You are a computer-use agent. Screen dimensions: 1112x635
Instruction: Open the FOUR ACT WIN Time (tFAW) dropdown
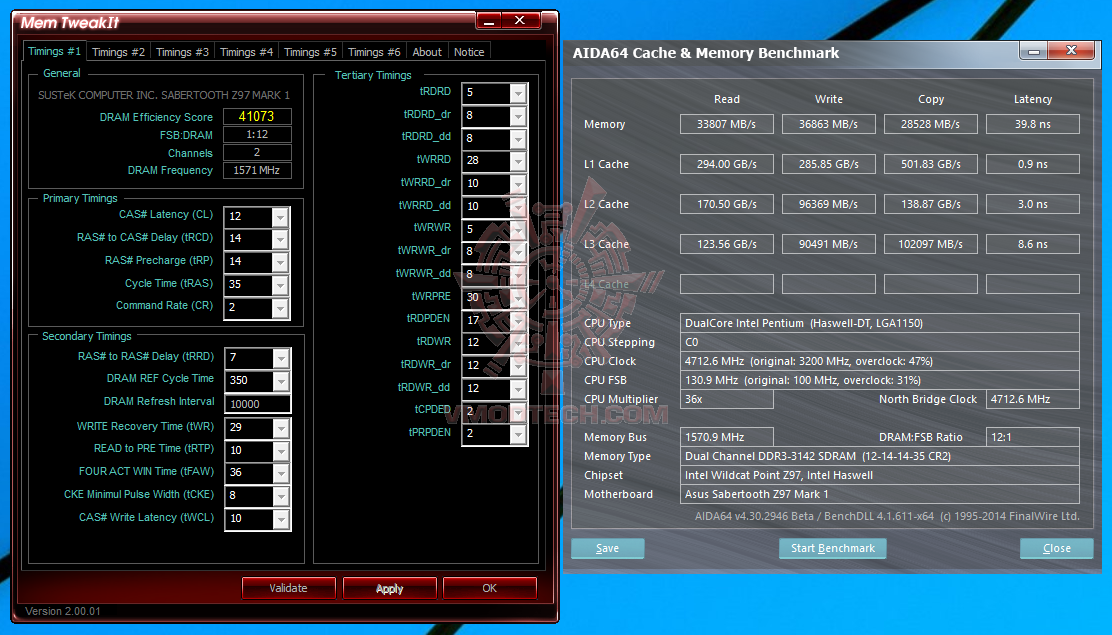point(281,473)
